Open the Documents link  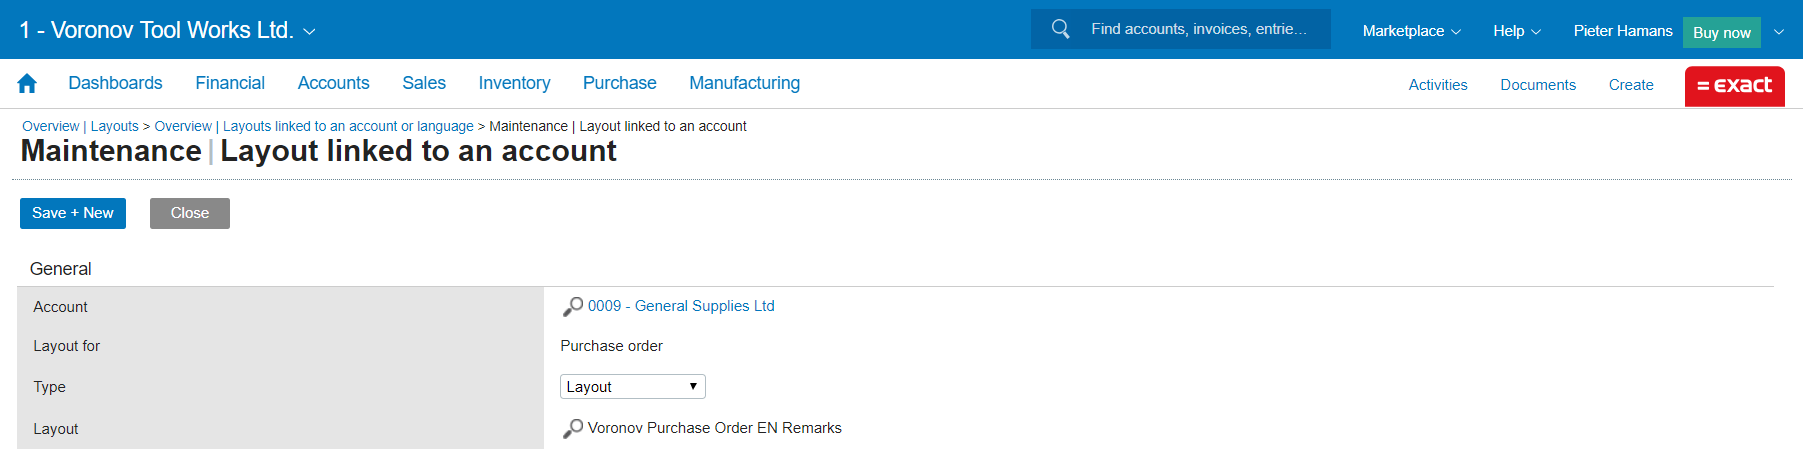point(1537,85)
